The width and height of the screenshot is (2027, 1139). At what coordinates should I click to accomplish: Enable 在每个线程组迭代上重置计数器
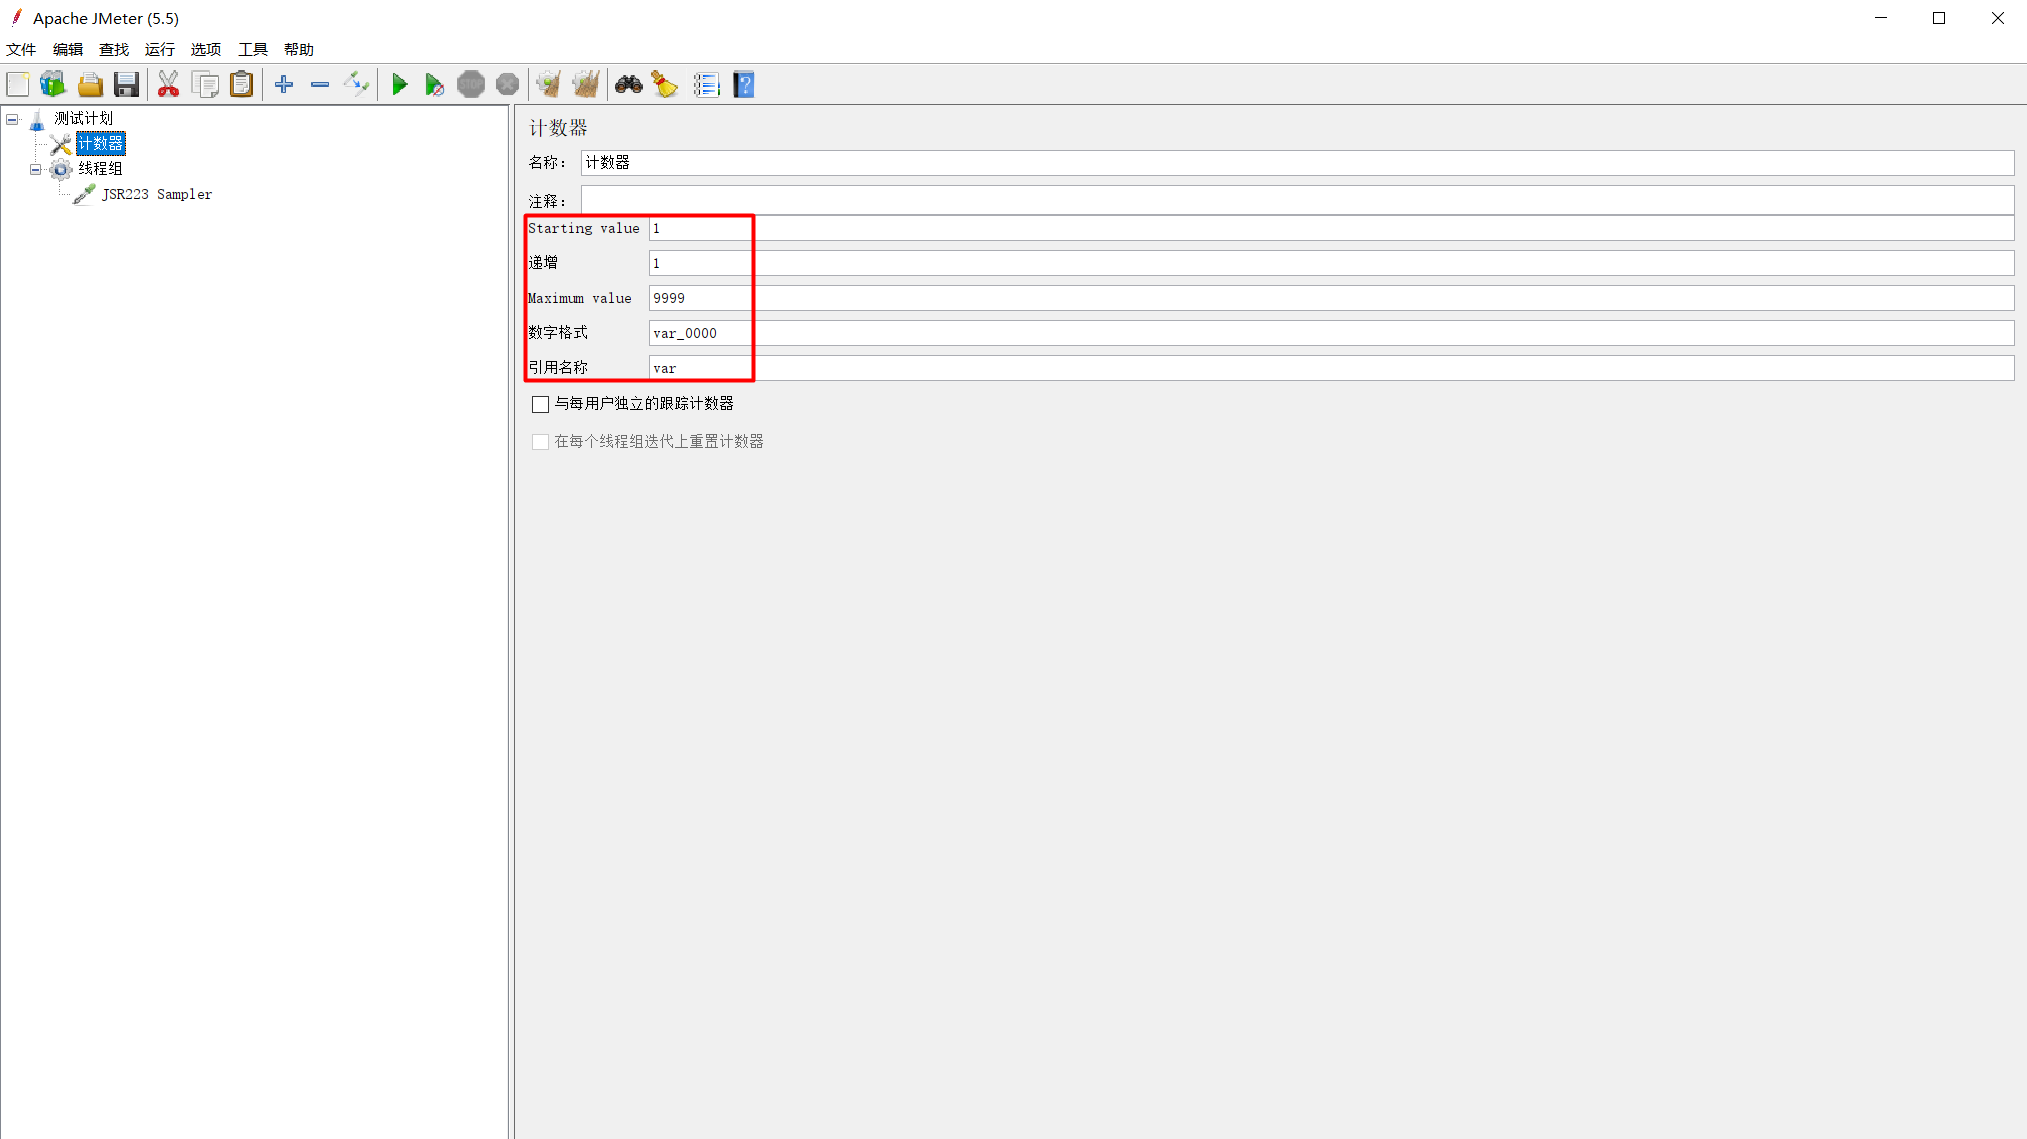pyautogui.click(x=539, y=441)
